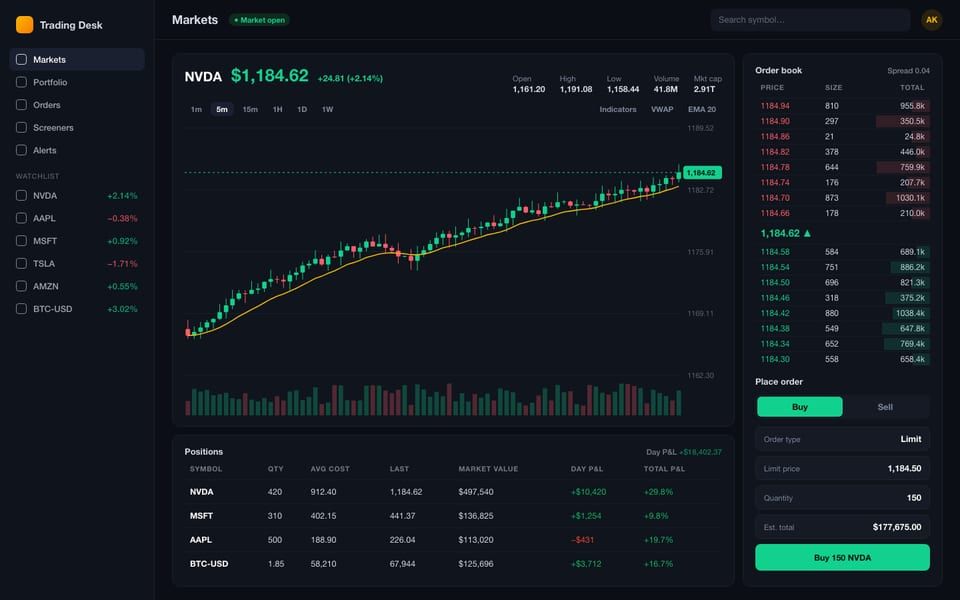Click the AAPL day P&L -$431
Viewport: 960px width, 600px height.
[x=582, y=539]
